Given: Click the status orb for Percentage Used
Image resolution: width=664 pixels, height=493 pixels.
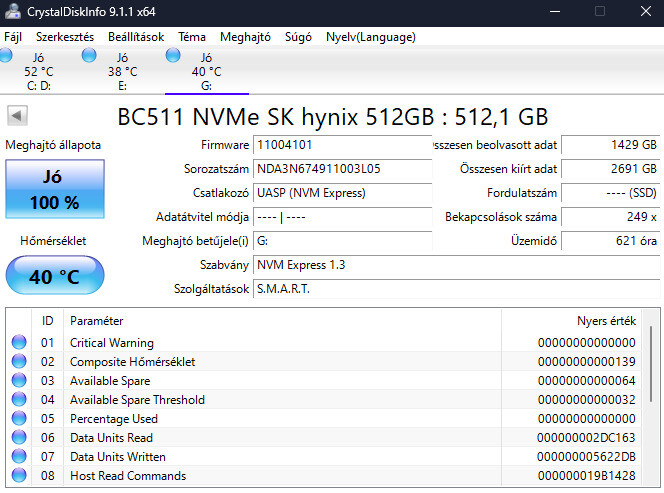Looking at the screenshot, I should click(18, 419).
